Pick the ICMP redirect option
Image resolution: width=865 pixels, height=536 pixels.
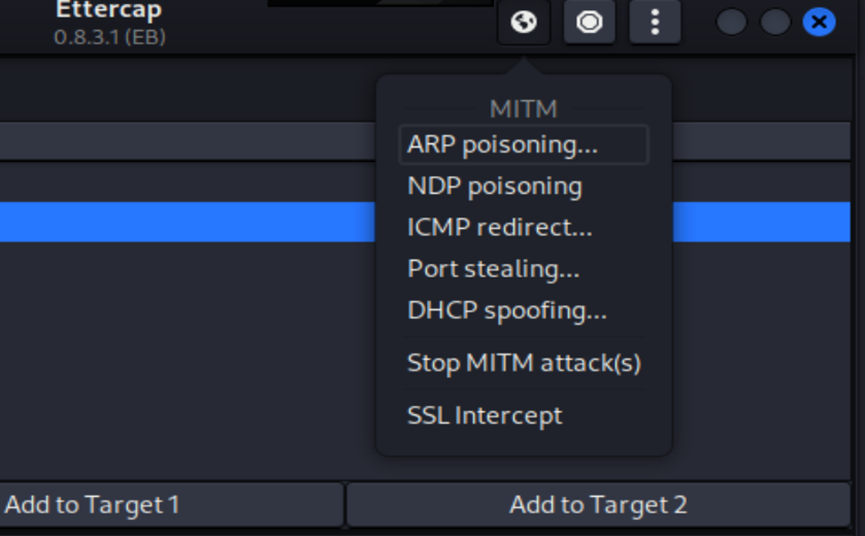(500, 227)
